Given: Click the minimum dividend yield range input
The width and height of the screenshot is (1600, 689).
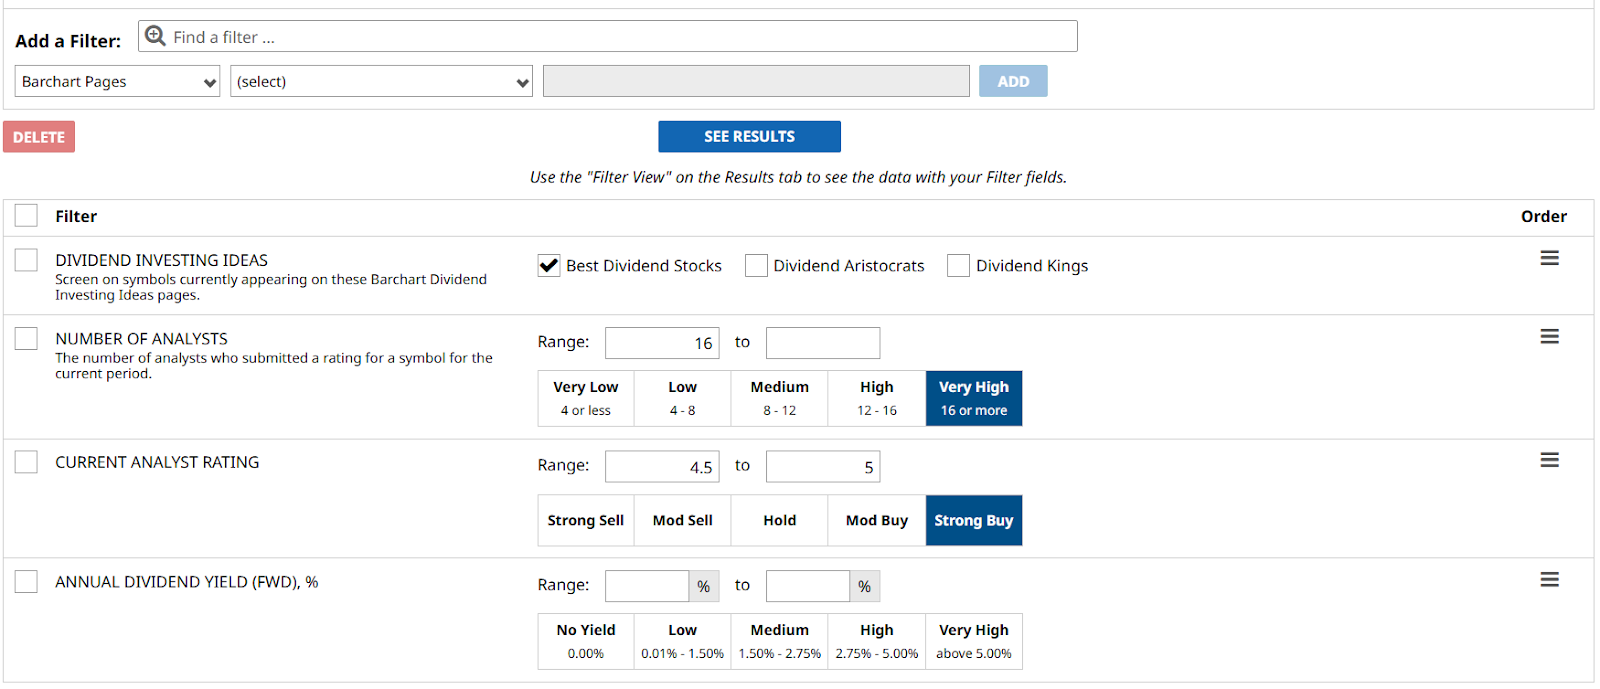Looking at the screenshot, I should (647, 586).
